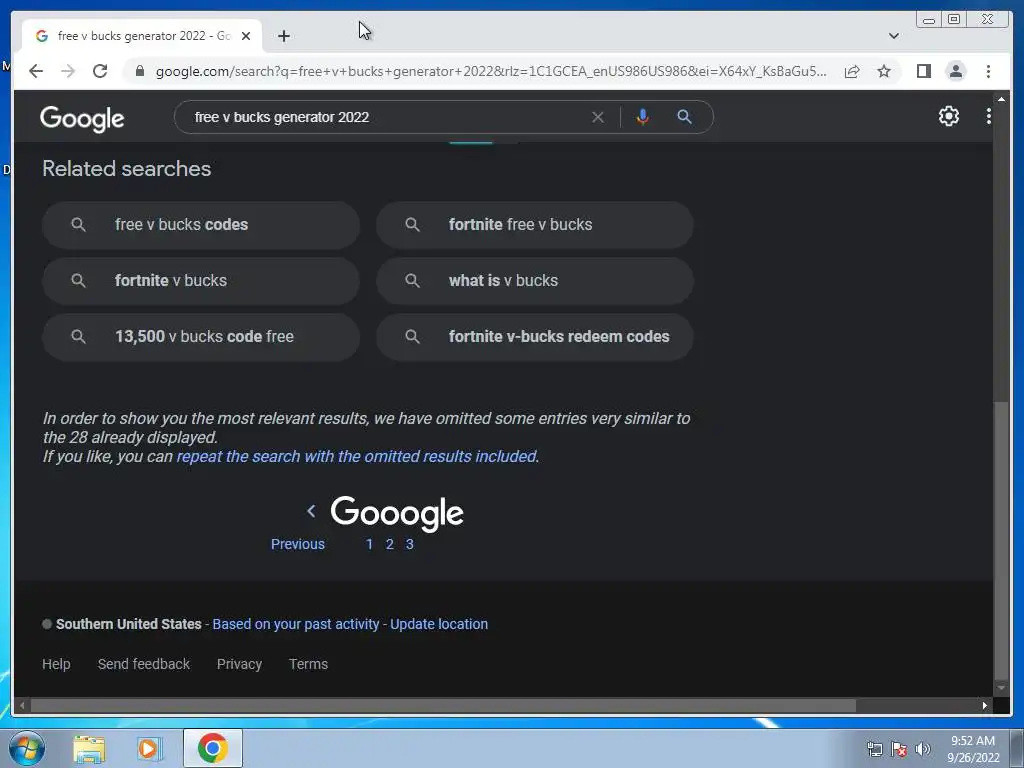
Task: Click the address bar URL
Action: click(x=491, y=71)
